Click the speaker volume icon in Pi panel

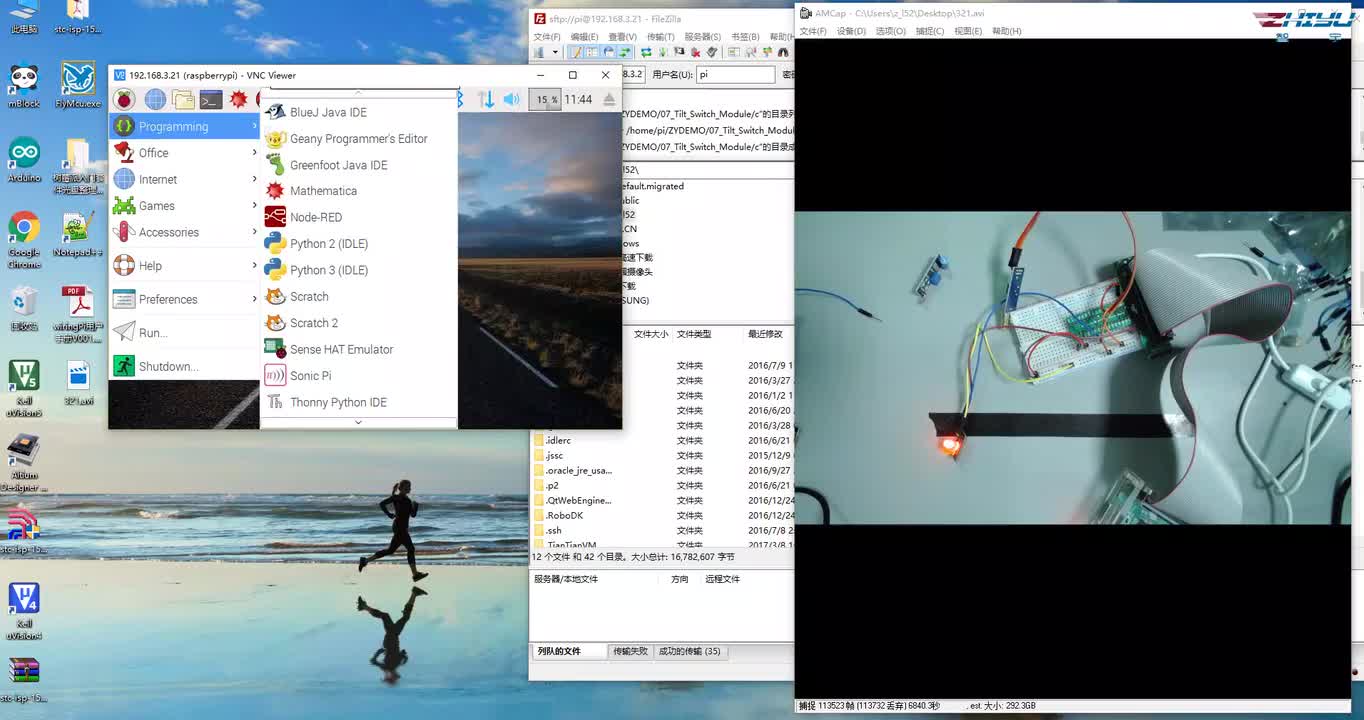pos(511,99)
